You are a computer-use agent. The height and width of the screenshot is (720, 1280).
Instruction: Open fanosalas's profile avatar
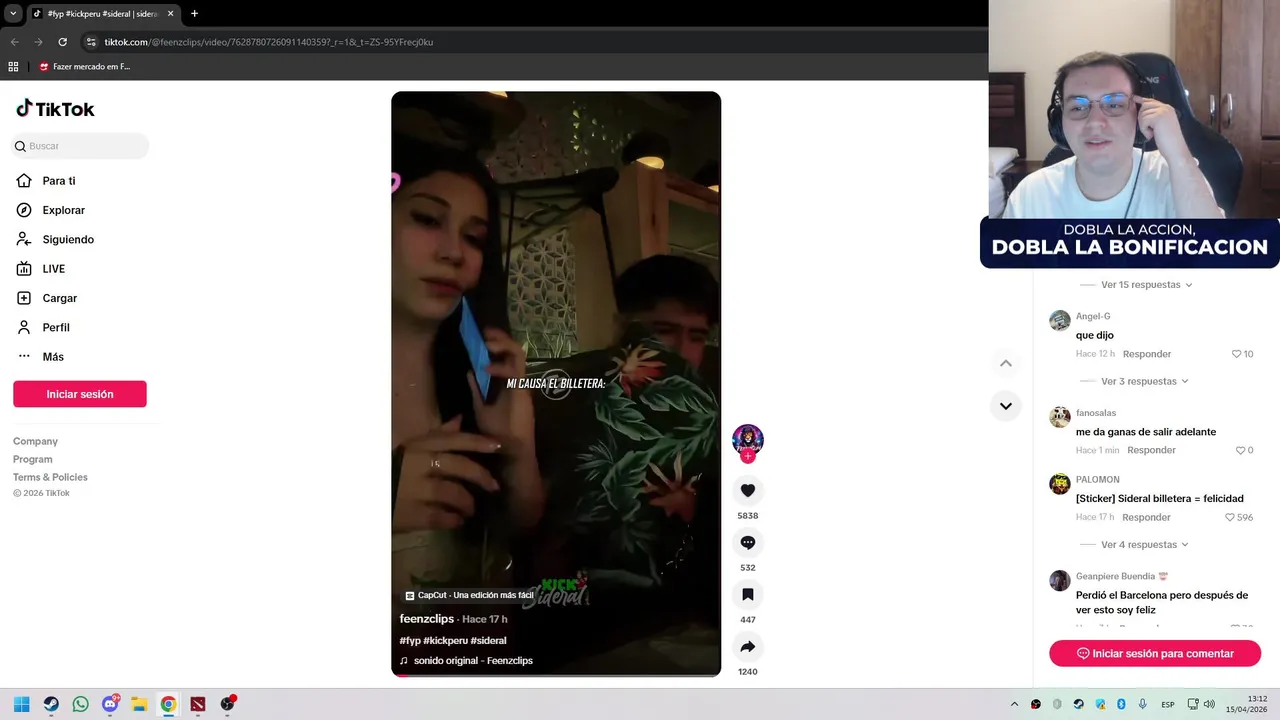point(1059,417)
